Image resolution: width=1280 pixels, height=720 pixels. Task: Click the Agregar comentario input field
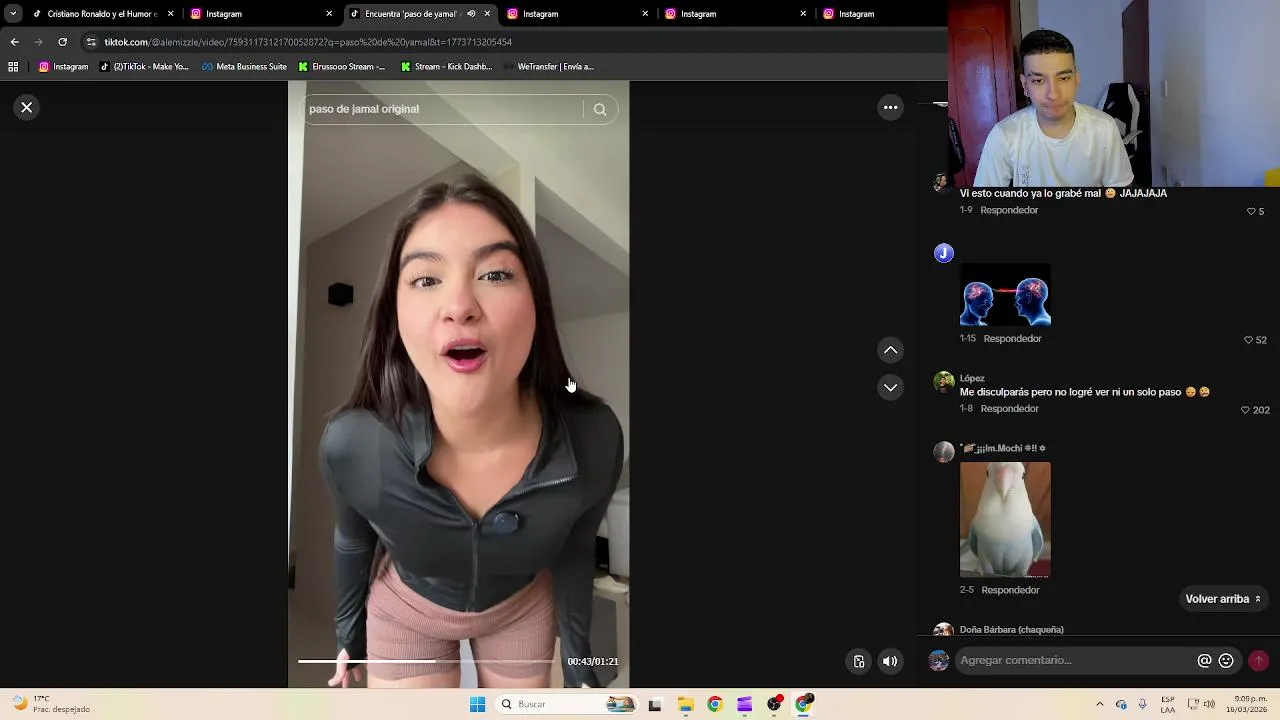click(x=1074, y=660)
